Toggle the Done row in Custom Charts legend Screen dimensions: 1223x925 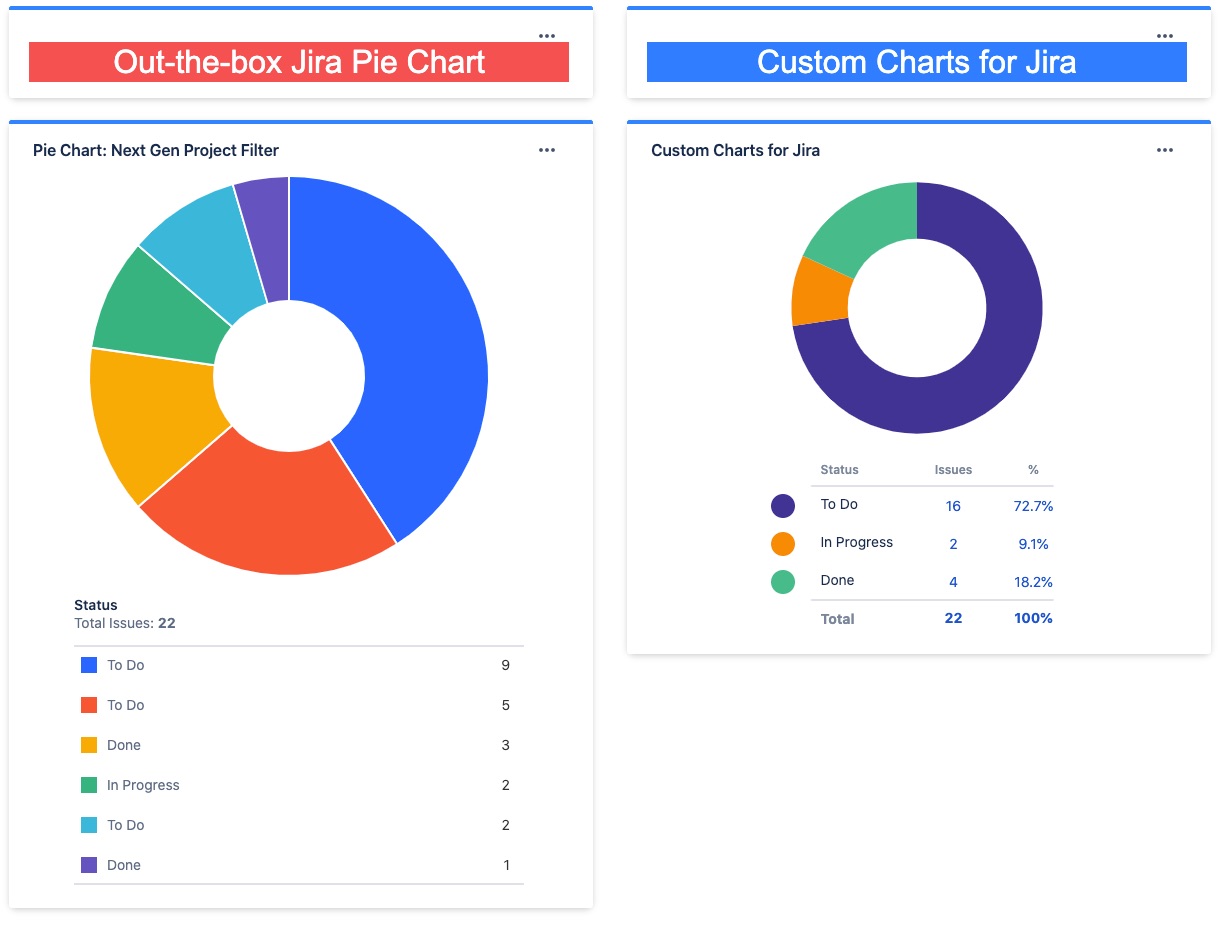837,580
